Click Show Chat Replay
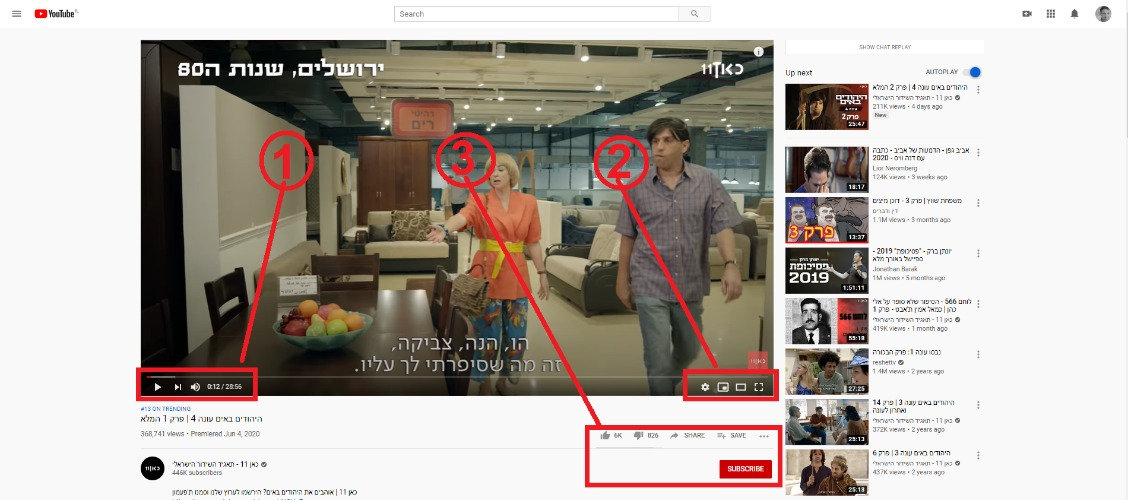The height and width of the screenshot is (500, 1128). pyautogui.click(x=885, y=47)
